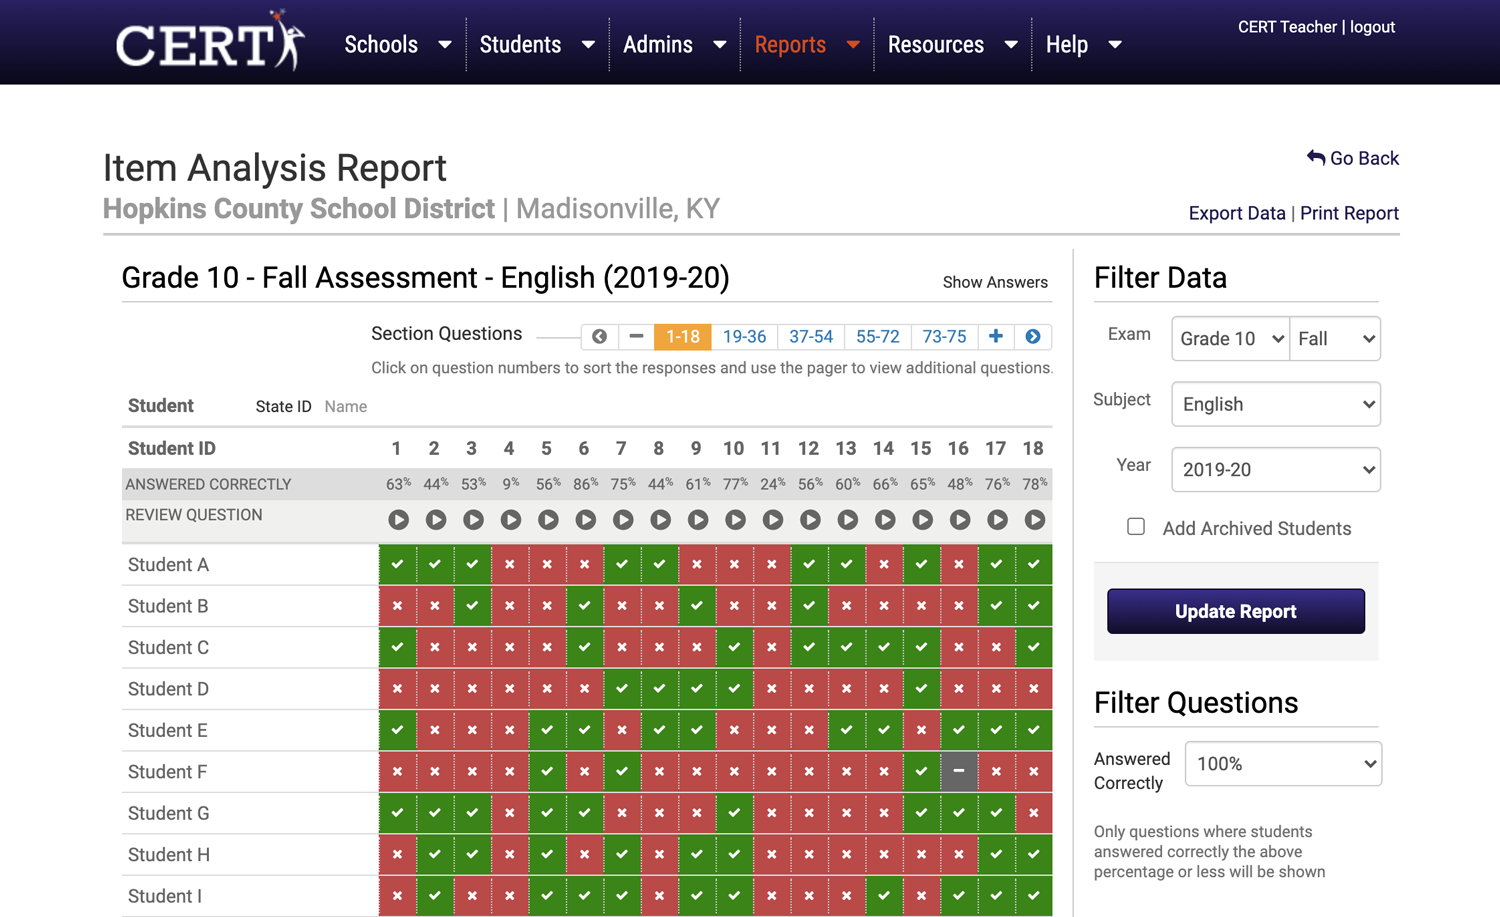Image resolution: width=1500 pixels, height=917 pixels.
Task: Enable Add Archived Students
Action: tap(1136, 526)
